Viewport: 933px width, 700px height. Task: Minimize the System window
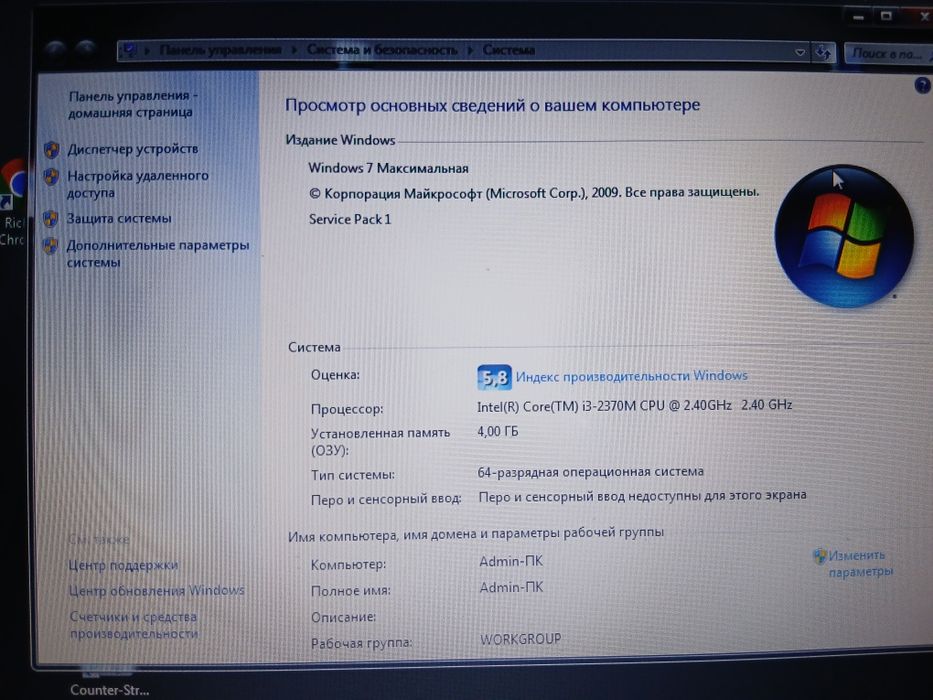coord(858,17)
